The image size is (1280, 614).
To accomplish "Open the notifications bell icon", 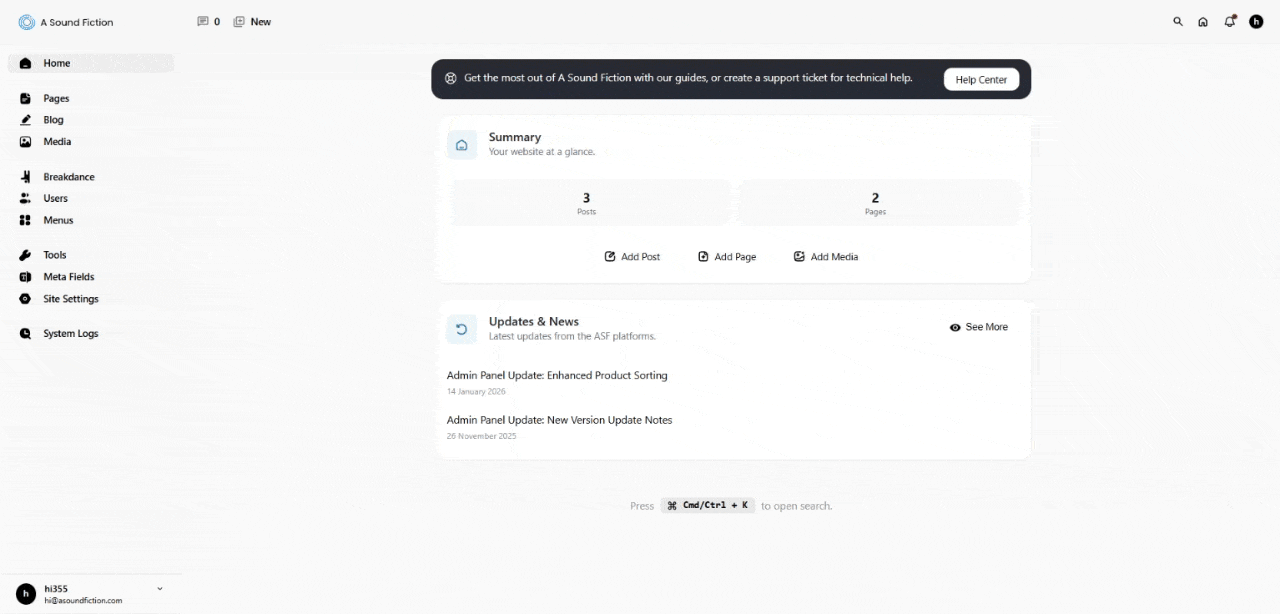I will (x=1230, y=22).
